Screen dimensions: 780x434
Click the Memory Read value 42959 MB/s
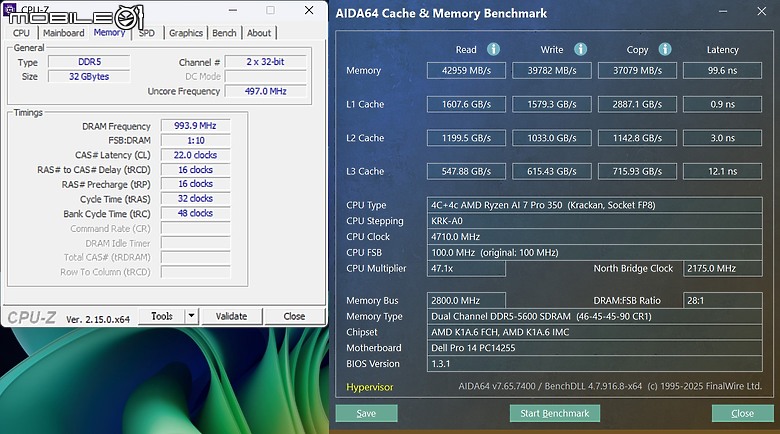point(466,71)
